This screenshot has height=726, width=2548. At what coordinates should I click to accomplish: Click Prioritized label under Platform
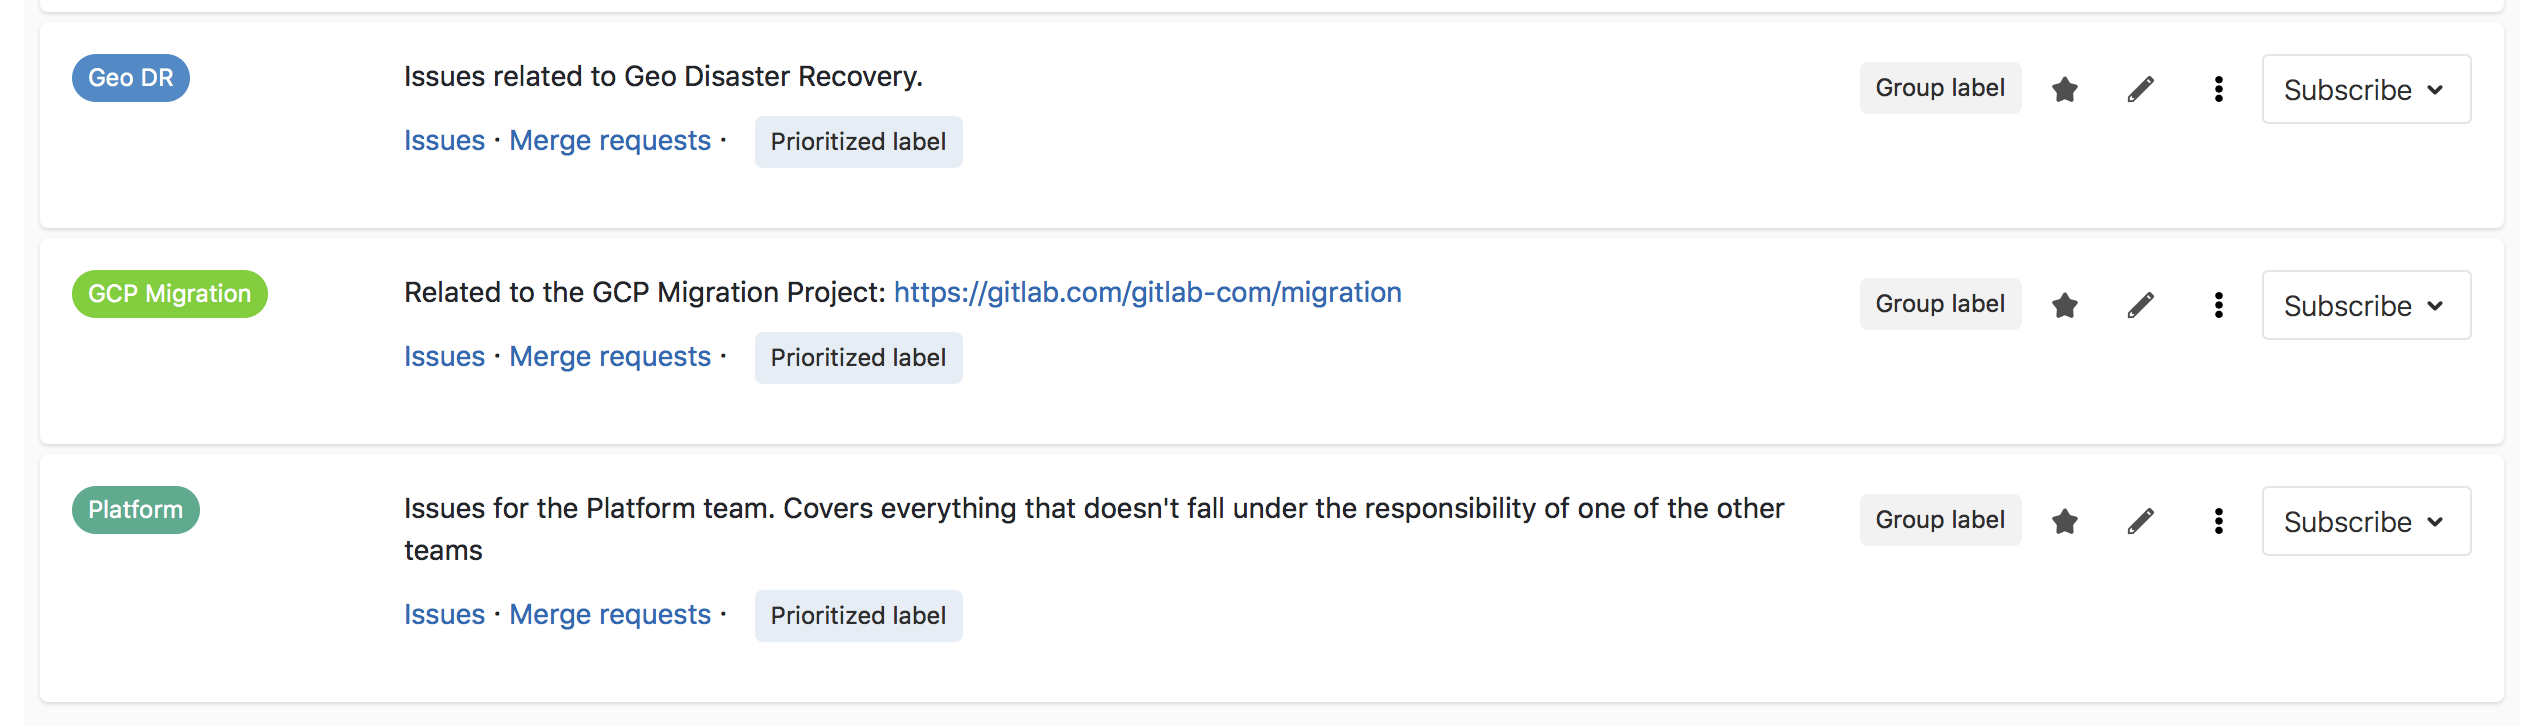click(857, 615)
